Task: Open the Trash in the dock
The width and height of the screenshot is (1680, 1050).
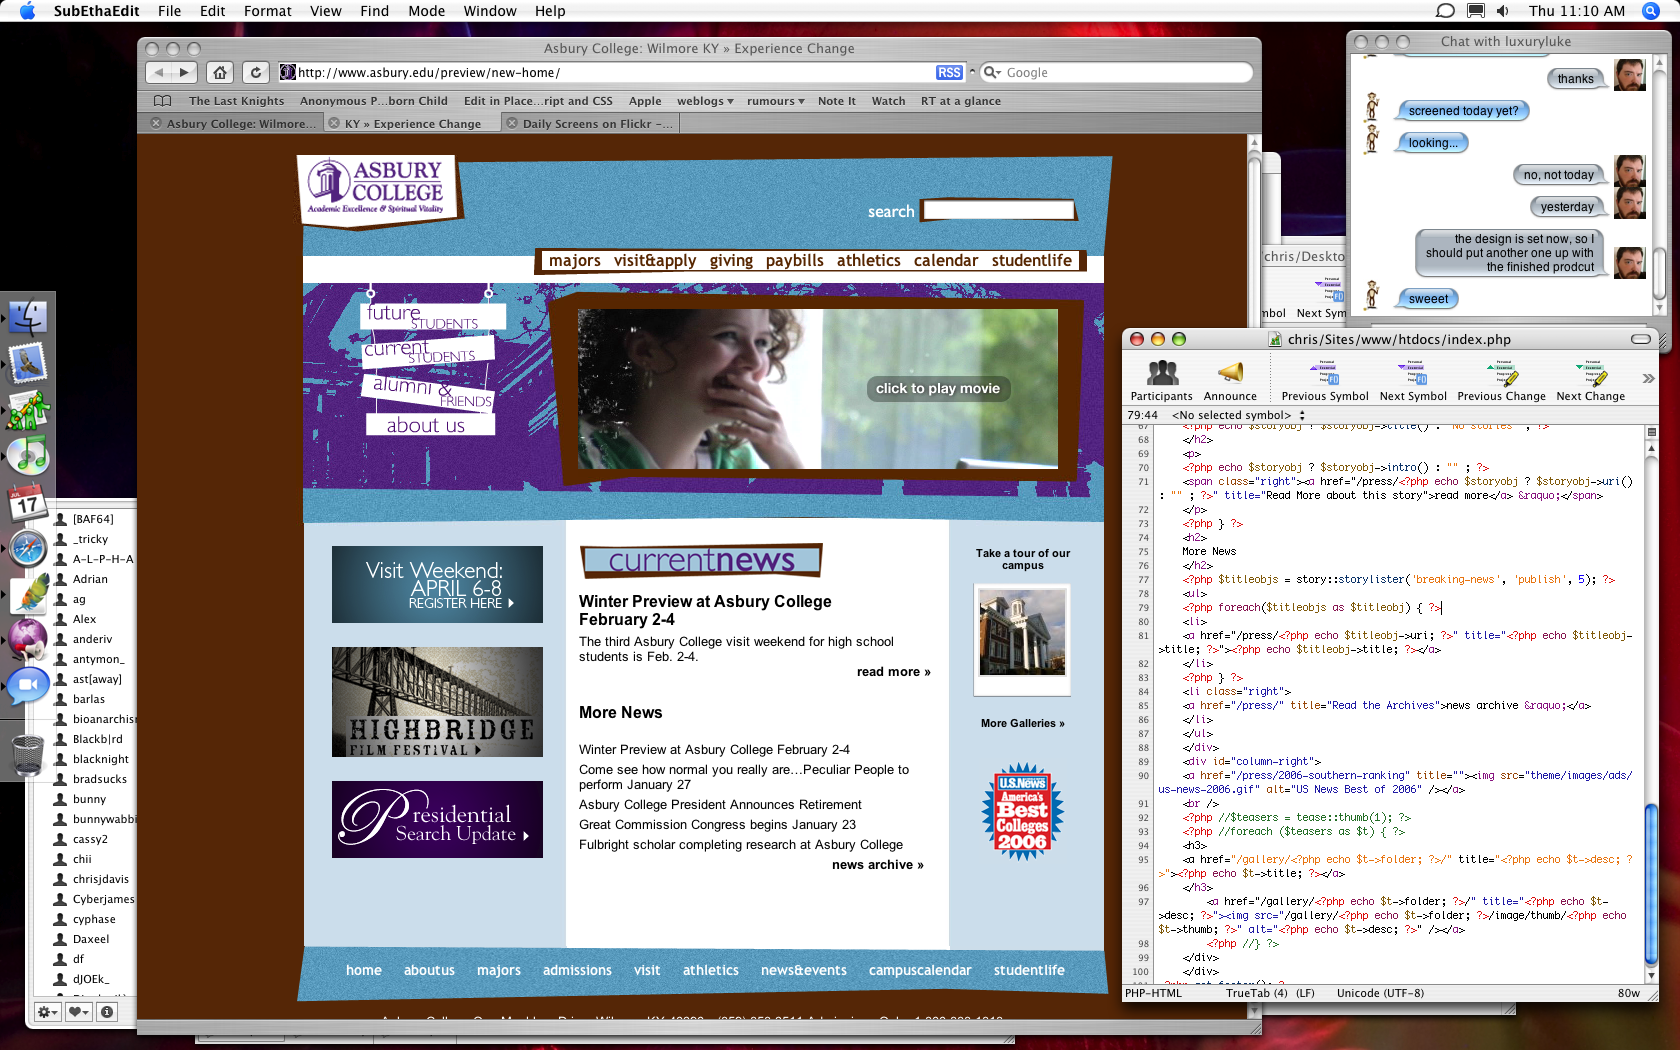Action: coord(28,754)
